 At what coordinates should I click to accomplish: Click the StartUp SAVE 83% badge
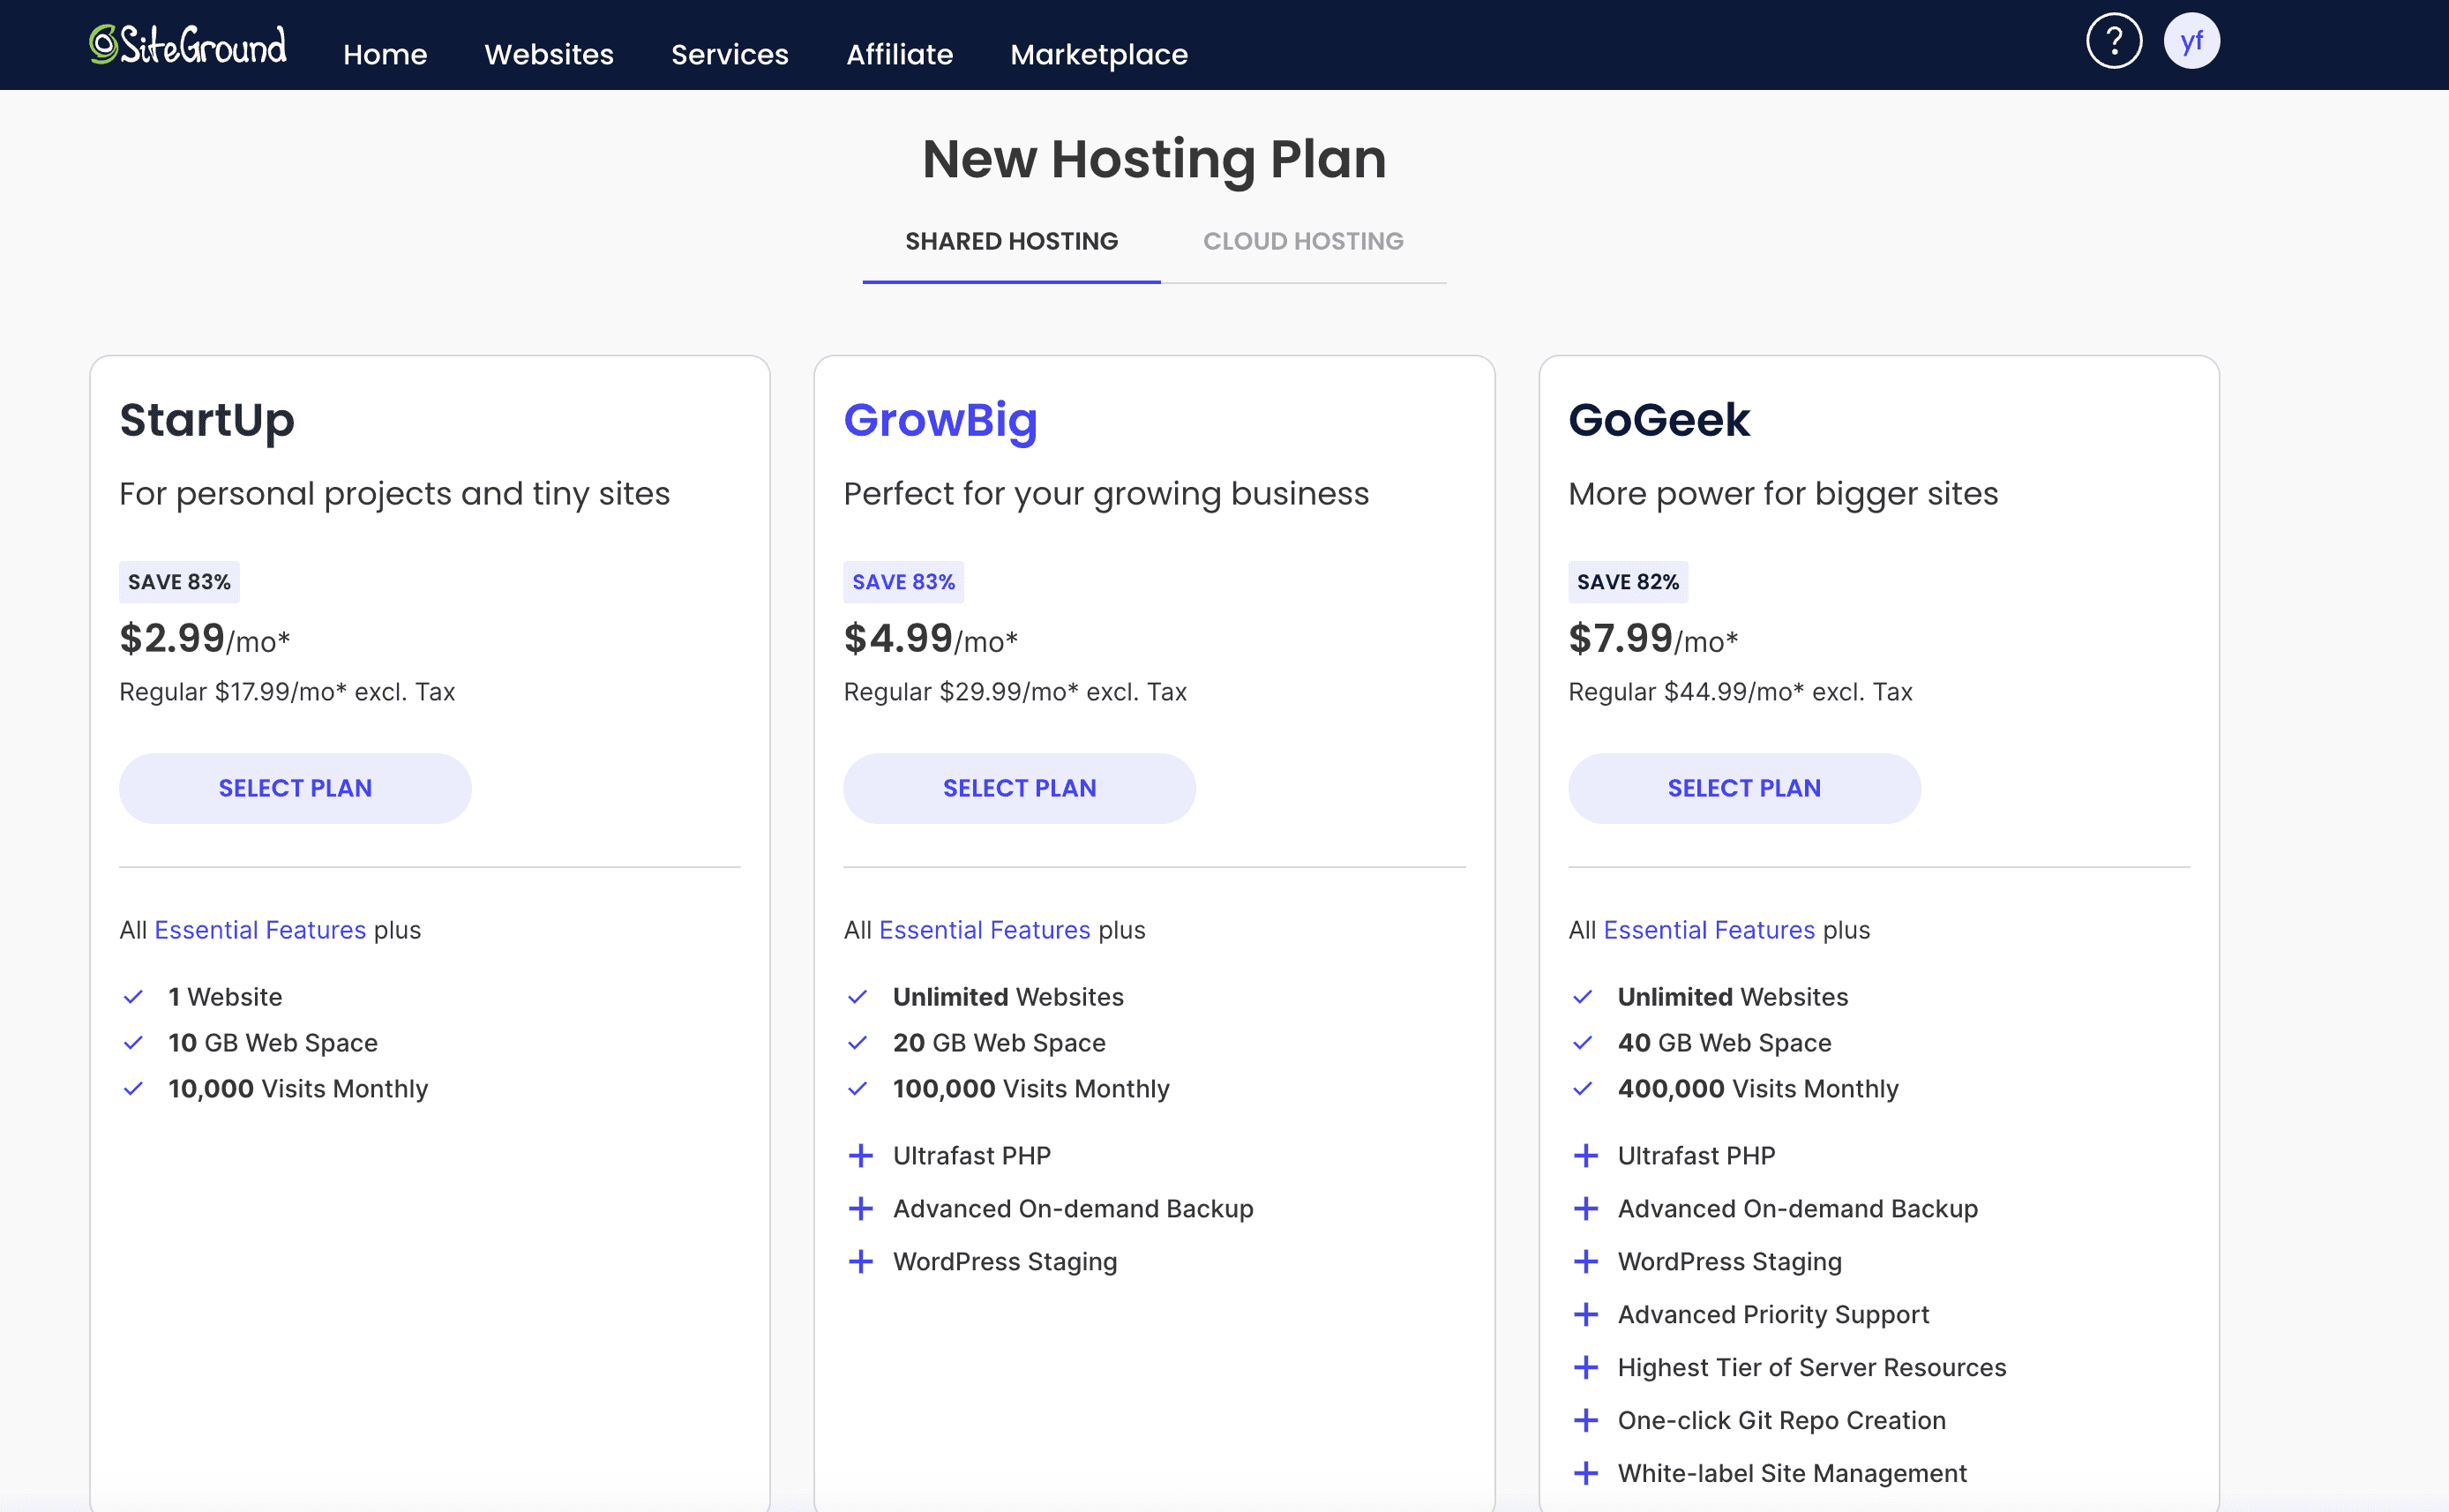pyautogui.click(x=179, y=582)
